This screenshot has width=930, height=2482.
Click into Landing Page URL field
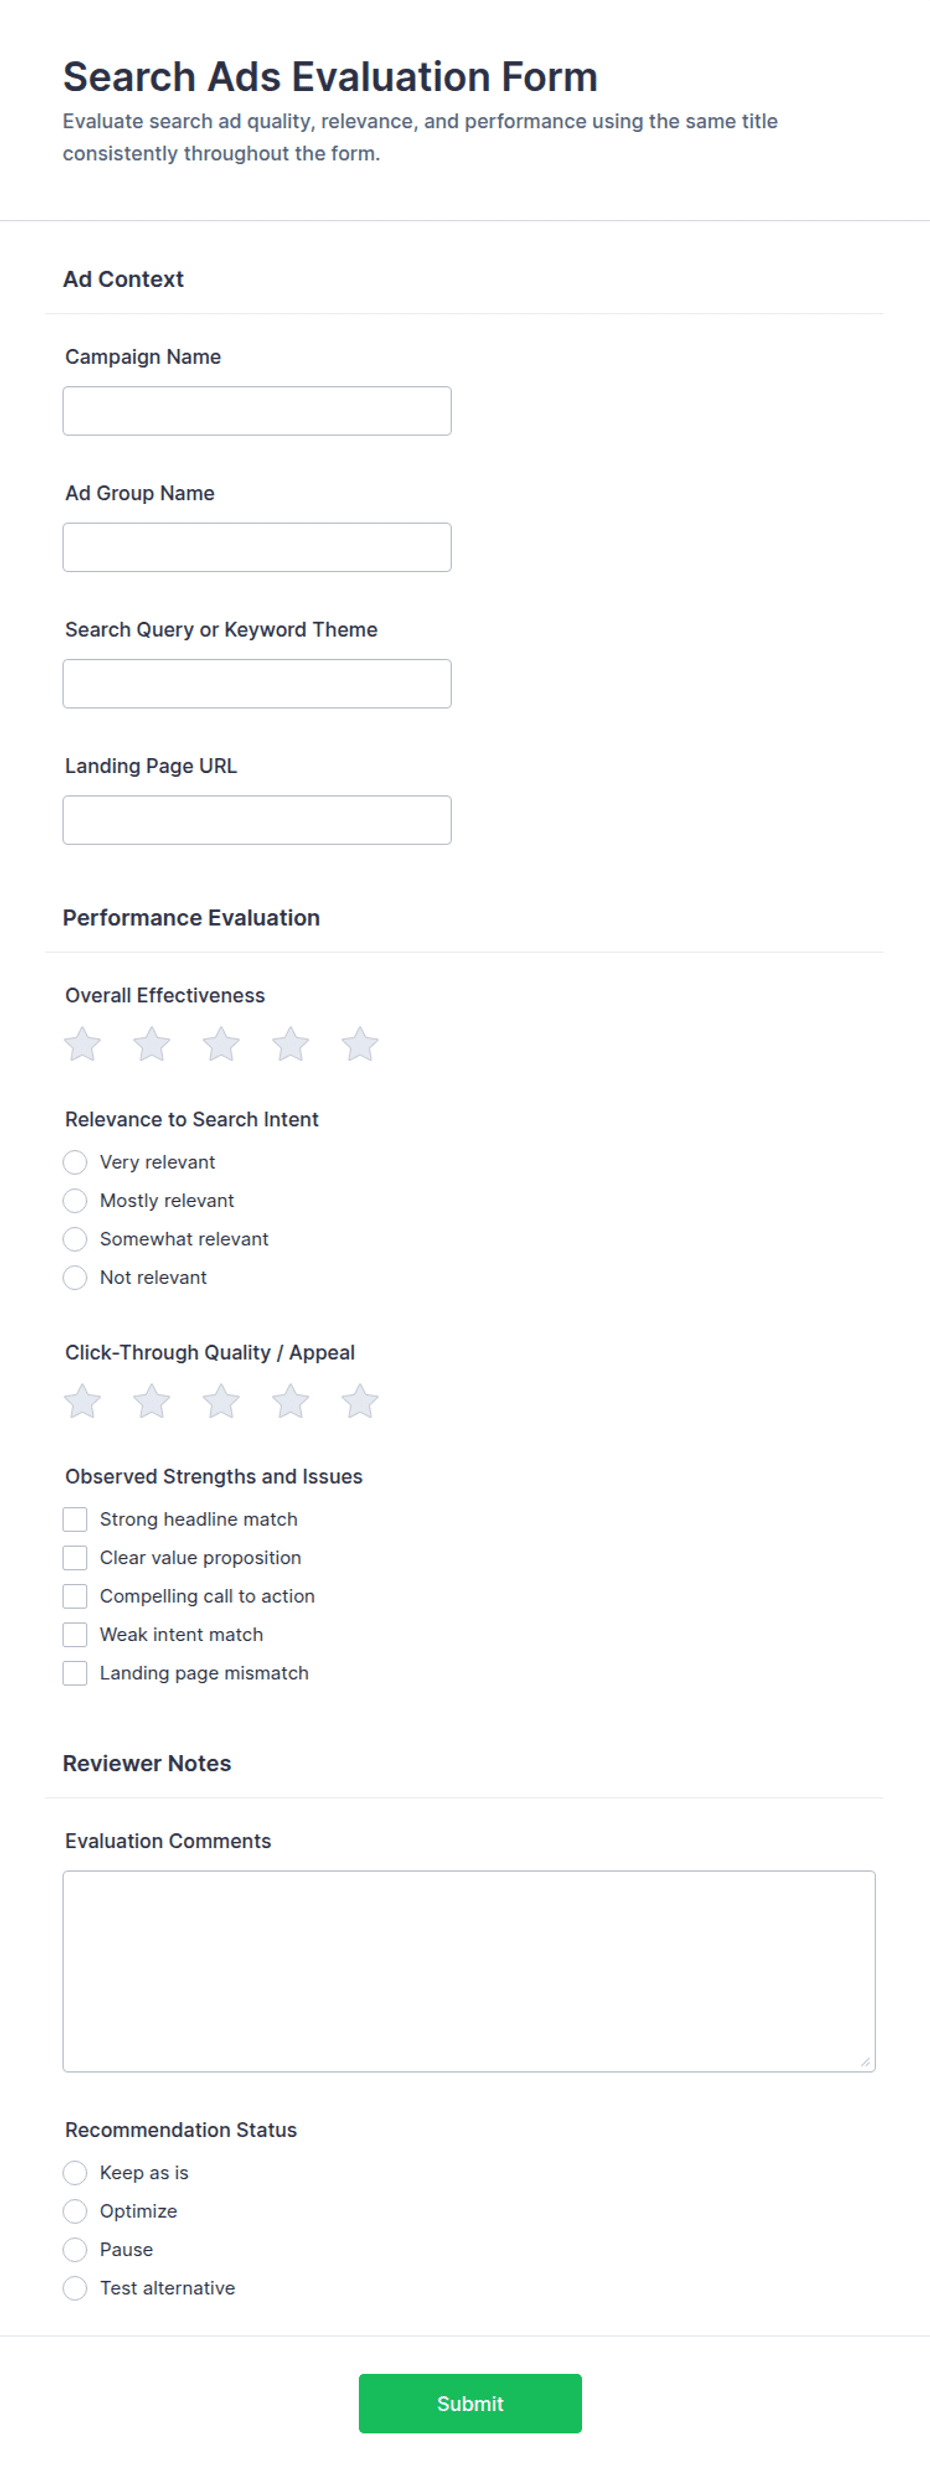[257, 820]
